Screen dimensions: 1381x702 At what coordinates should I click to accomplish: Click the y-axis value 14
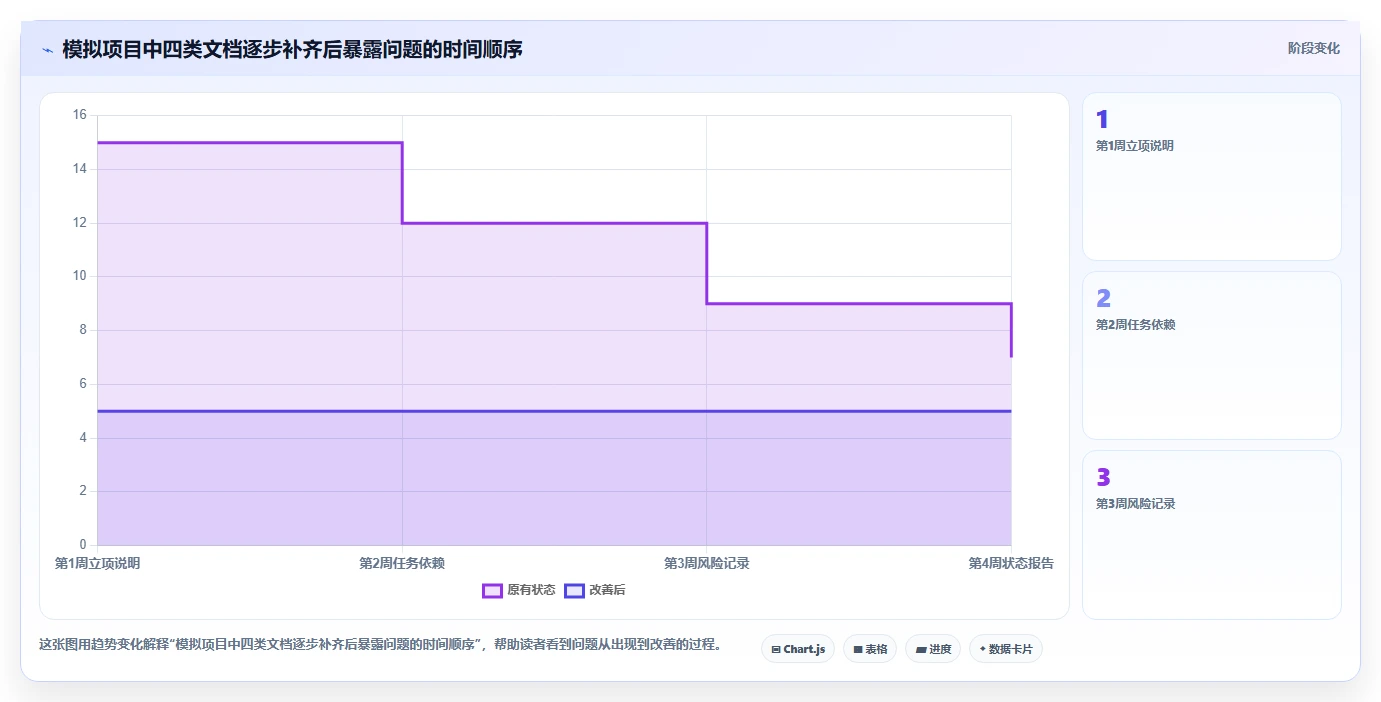(x=80, y=169)
